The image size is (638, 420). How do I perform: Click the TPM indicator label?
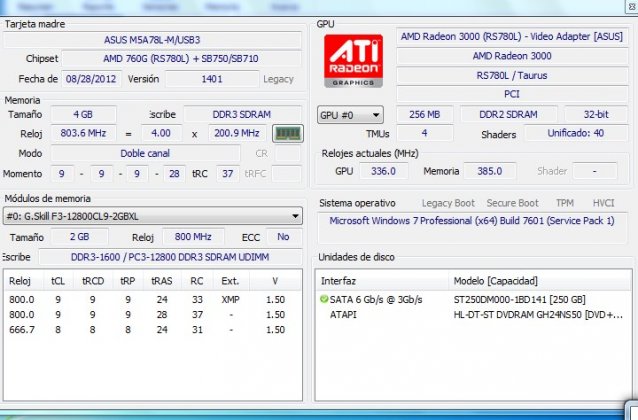[x=565, y=203]
